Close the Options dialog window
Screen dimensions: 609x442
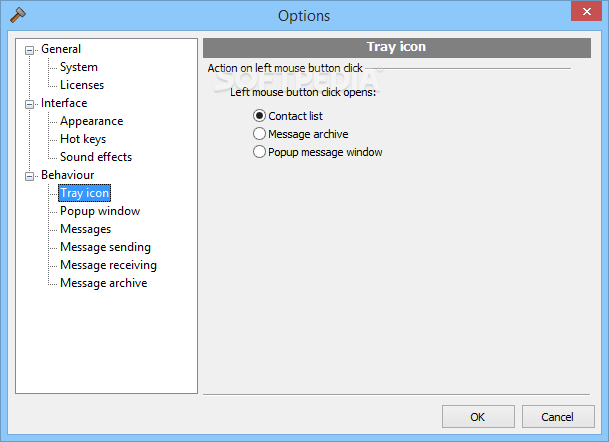point(586,11)
